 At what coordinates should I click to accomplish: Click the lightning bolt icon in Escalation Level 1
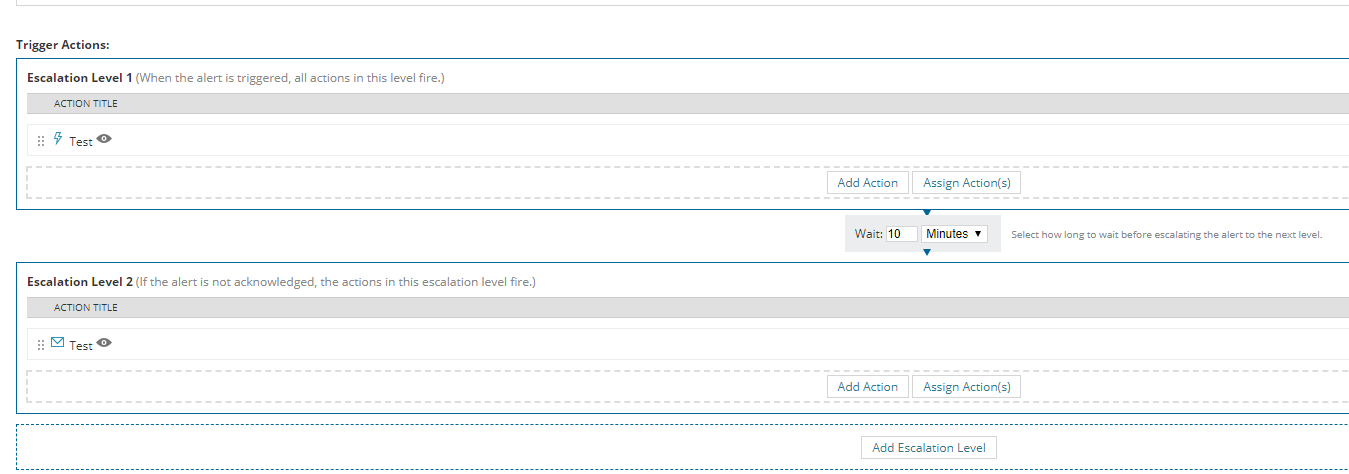[x=58, y=139]
